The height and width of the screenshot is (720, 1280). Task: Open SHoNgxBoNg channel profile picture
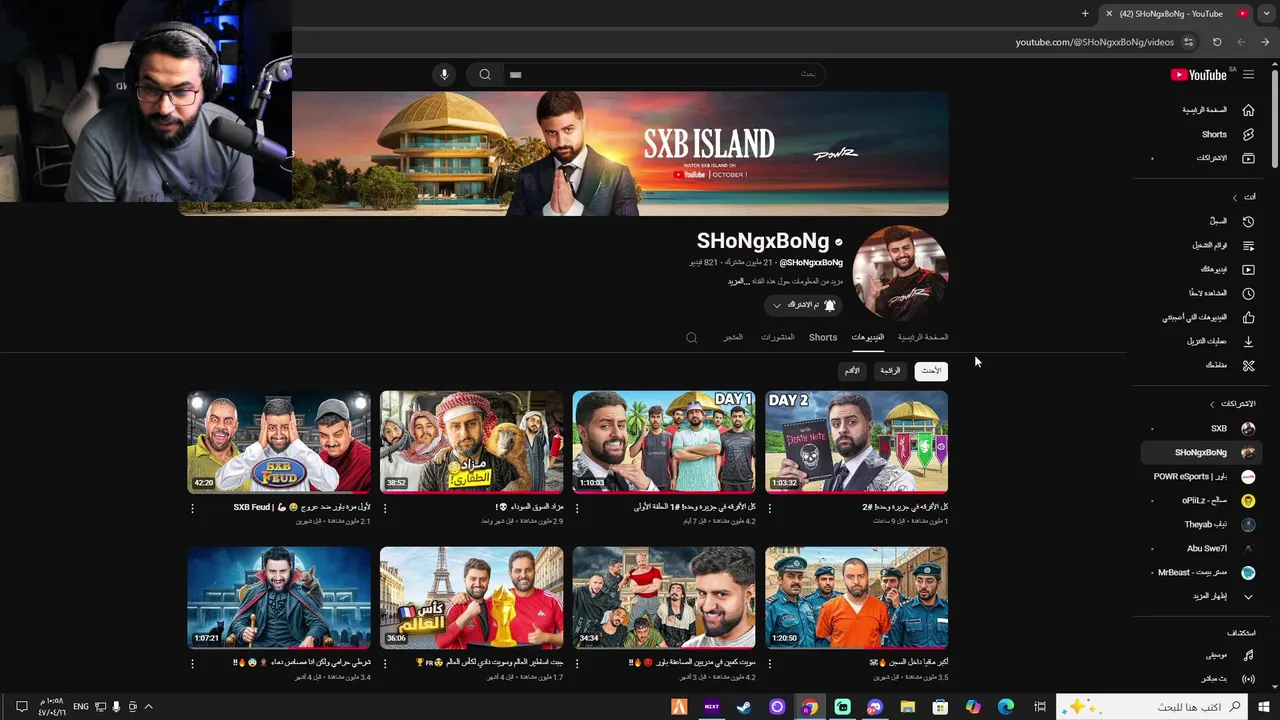[900, 273]
